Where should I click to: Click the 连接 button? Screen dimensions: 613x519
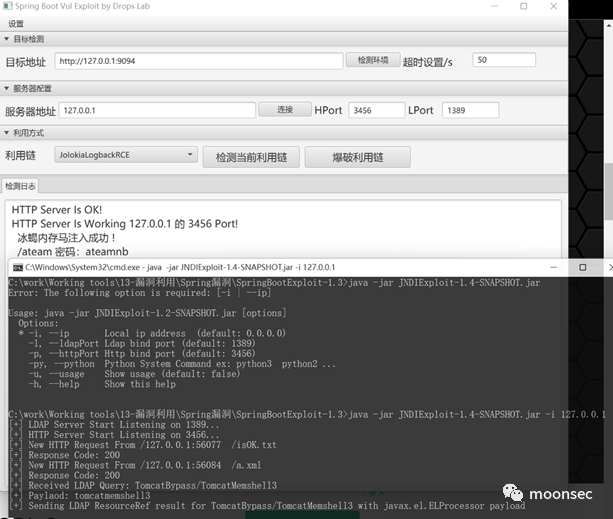[285, 110]
